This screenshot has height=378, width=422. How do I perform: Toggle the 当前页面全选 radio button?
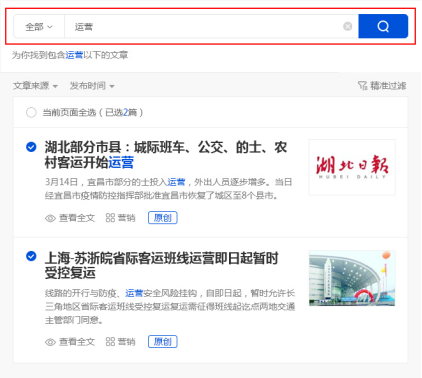coord(31,113)
